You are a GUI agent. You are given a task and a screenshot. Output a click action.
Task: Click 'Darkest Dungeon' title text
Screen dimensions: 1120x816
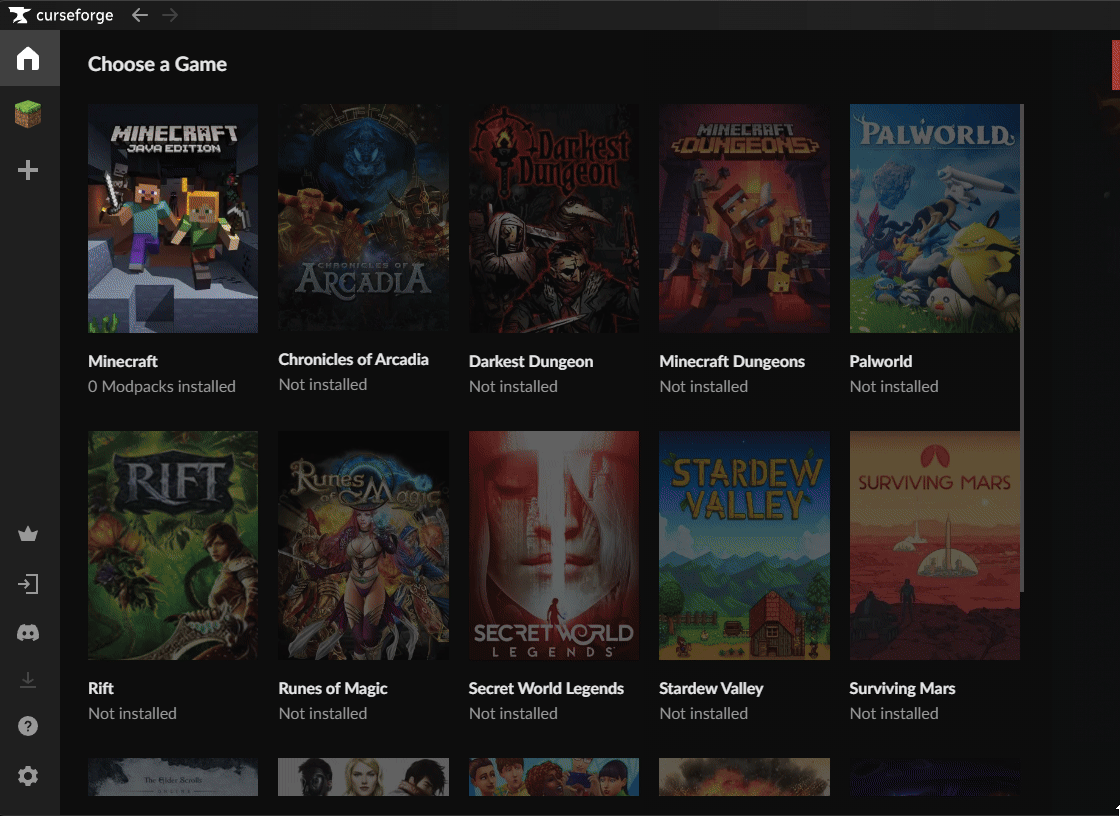tap(531, 362)
